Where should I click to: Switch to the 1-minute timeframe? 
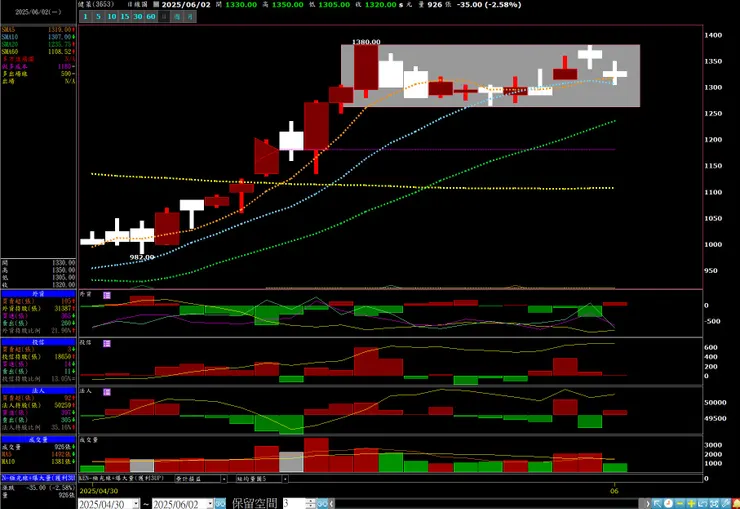point(85,17)
